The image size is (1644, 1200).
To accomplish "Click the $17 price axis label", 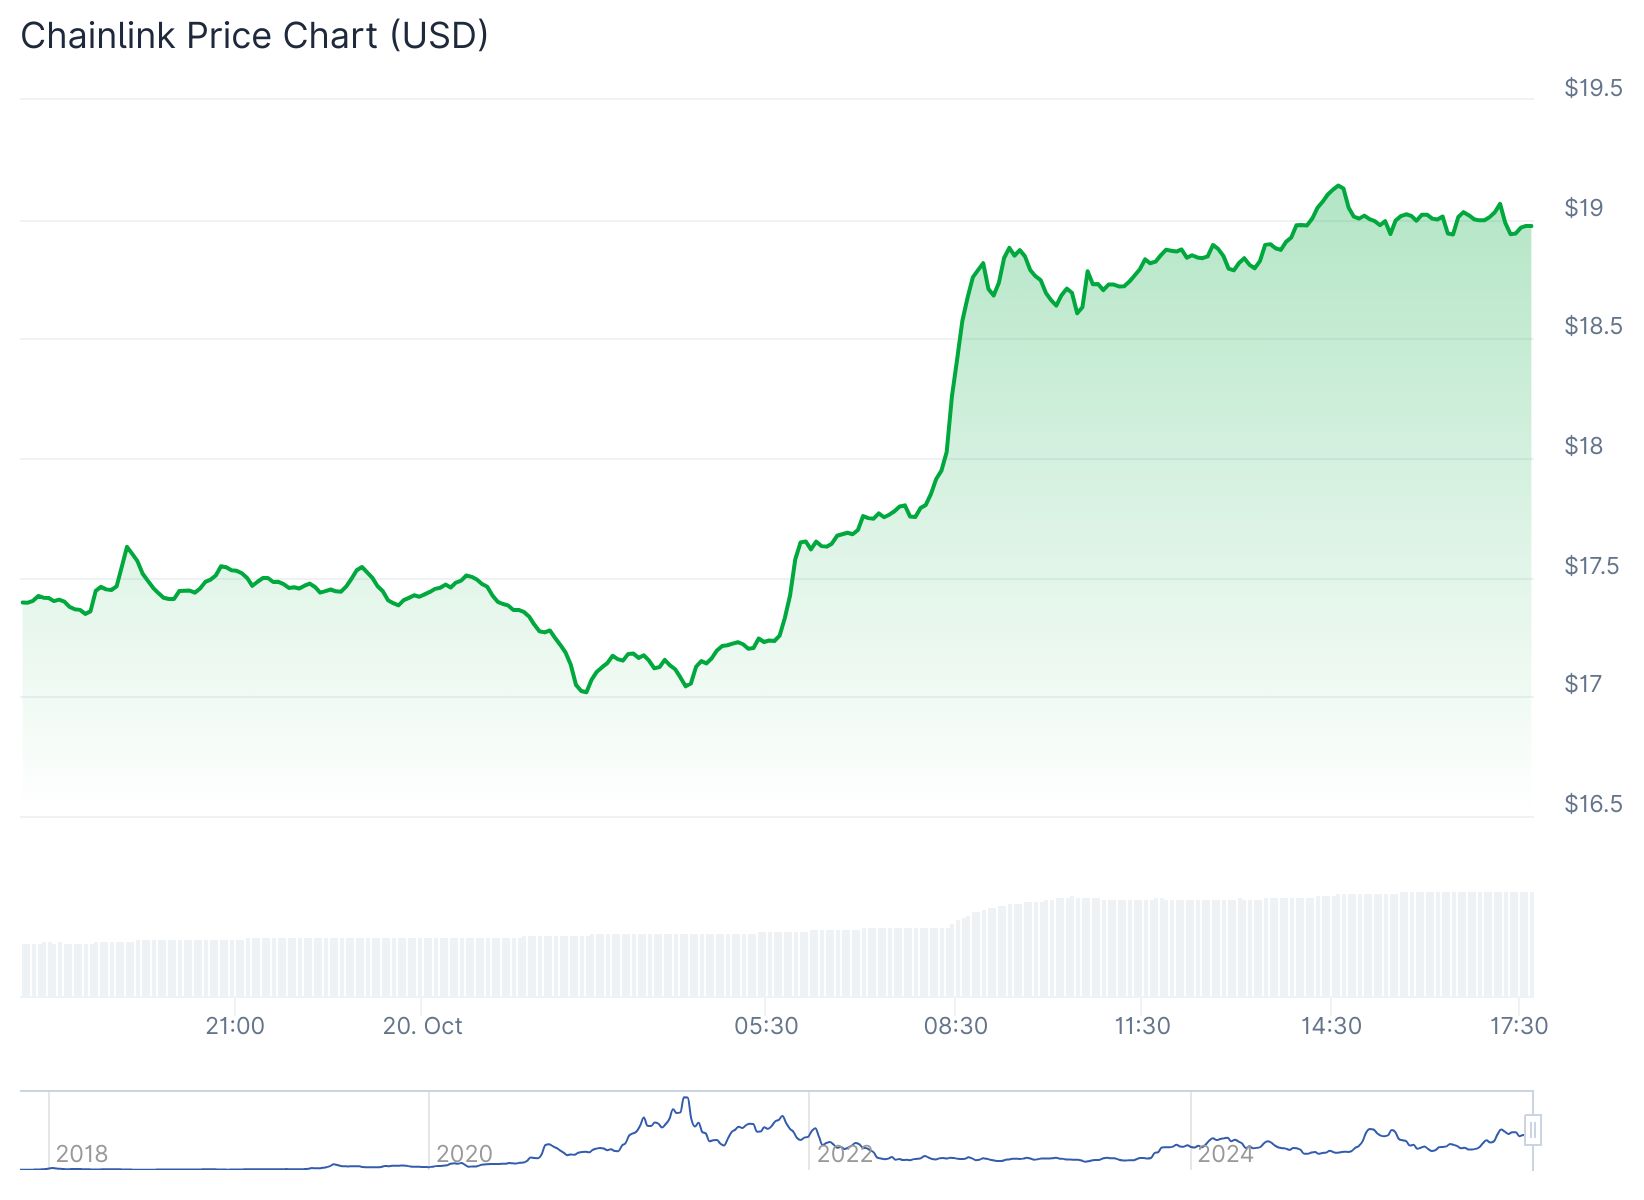I will 1584,684.
